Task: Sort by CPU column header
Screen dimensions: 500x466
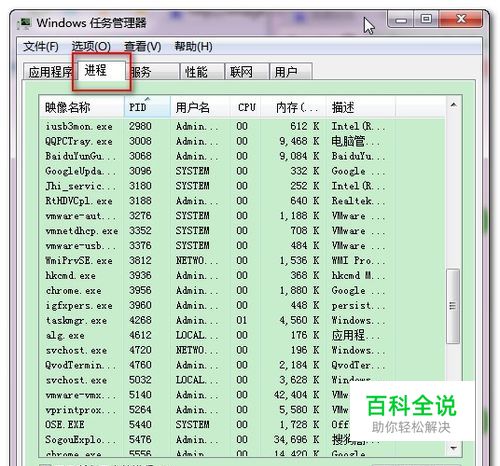Action: pyautogui.click(x=245, y=107)
